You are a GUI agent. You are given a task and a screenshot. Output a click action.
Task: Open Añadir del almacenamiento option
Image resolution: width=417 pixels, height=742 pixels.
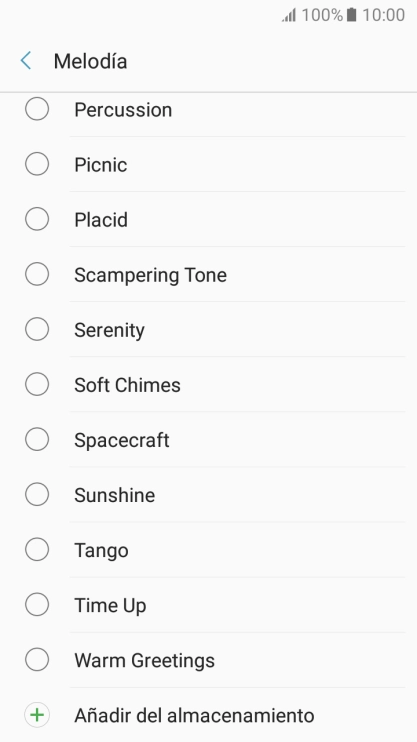208,715
